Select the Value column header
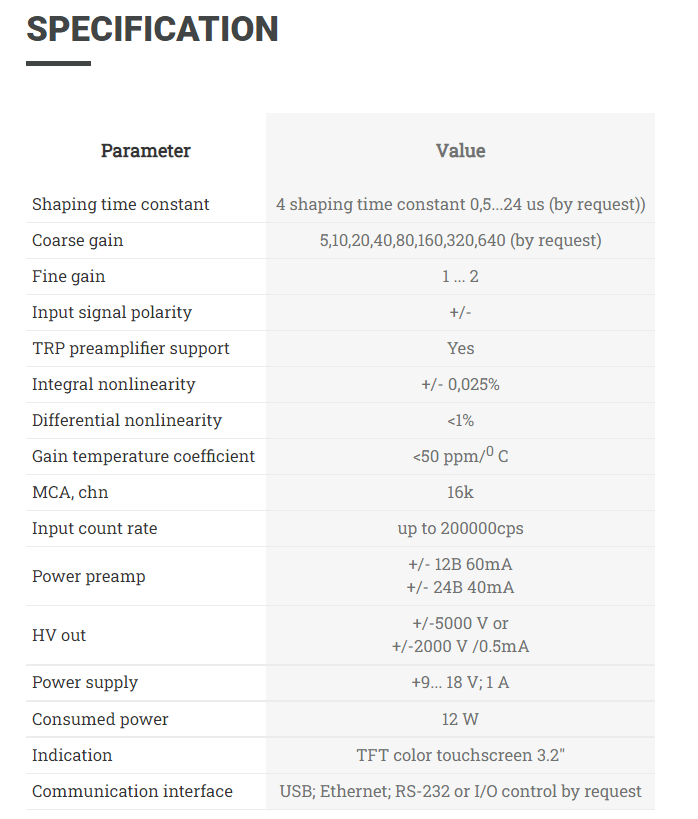The width and height of the screenshot is (698, 819). click(460, 150)
